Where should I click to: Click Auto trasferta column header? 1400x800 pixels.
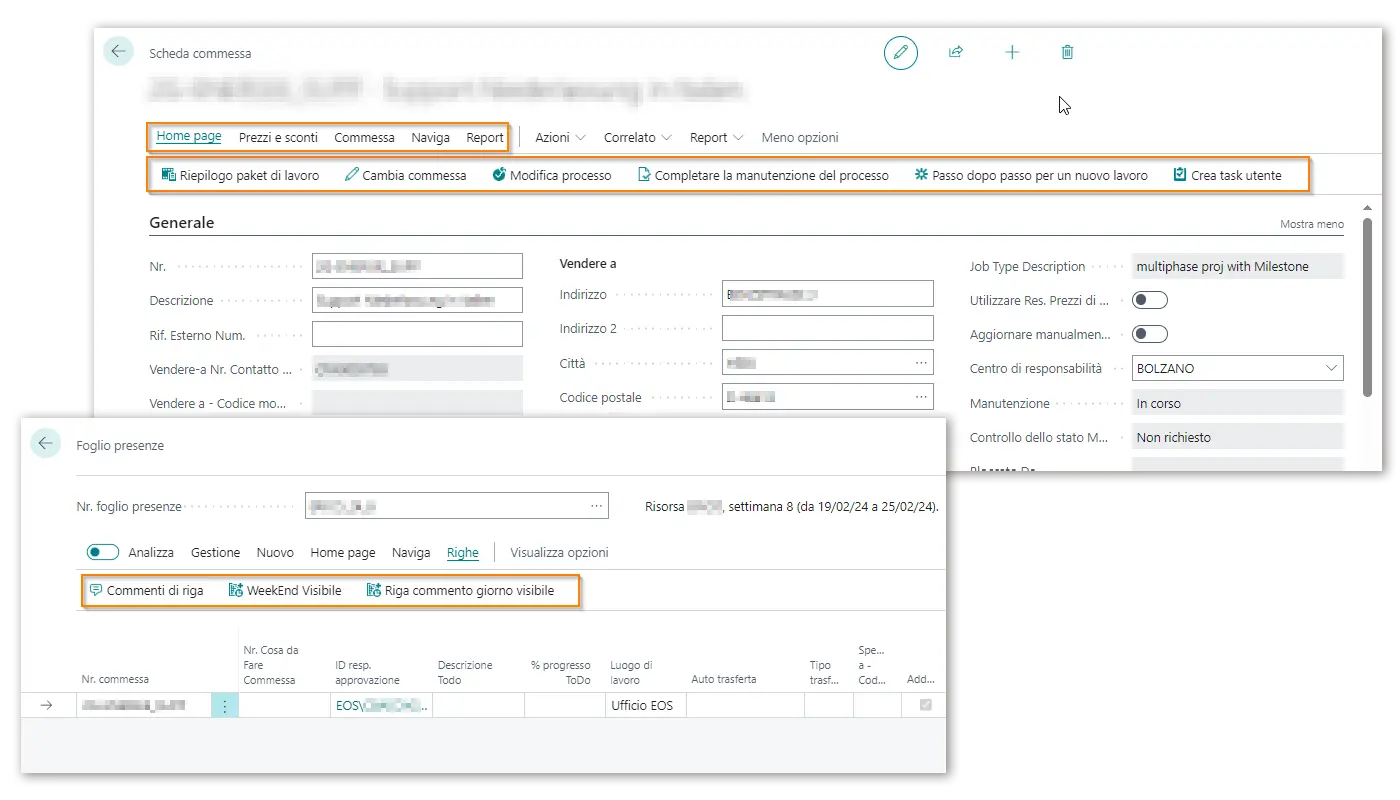[x=723, y=679]
